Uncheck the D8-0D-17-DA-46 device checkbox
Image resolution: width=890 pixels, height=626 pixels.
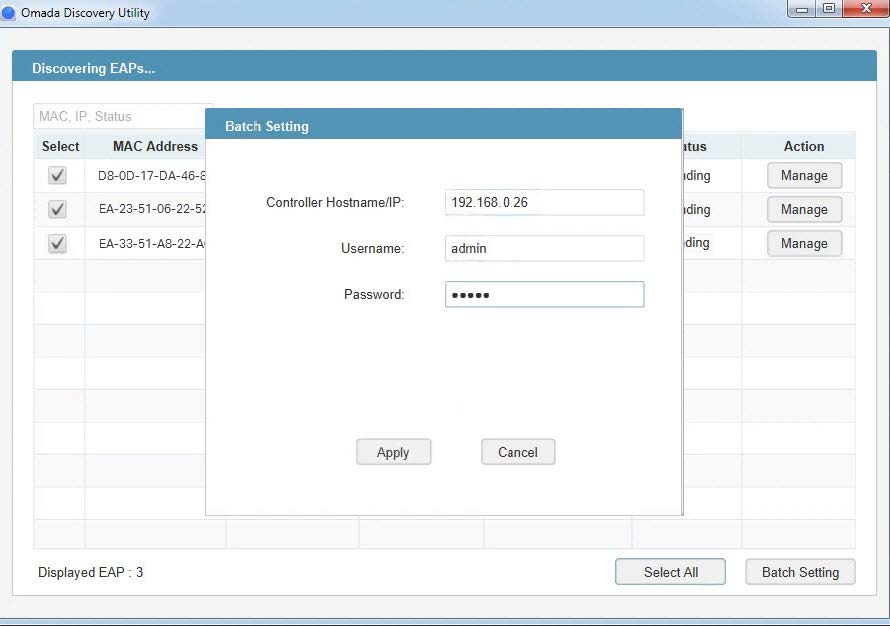58,176
